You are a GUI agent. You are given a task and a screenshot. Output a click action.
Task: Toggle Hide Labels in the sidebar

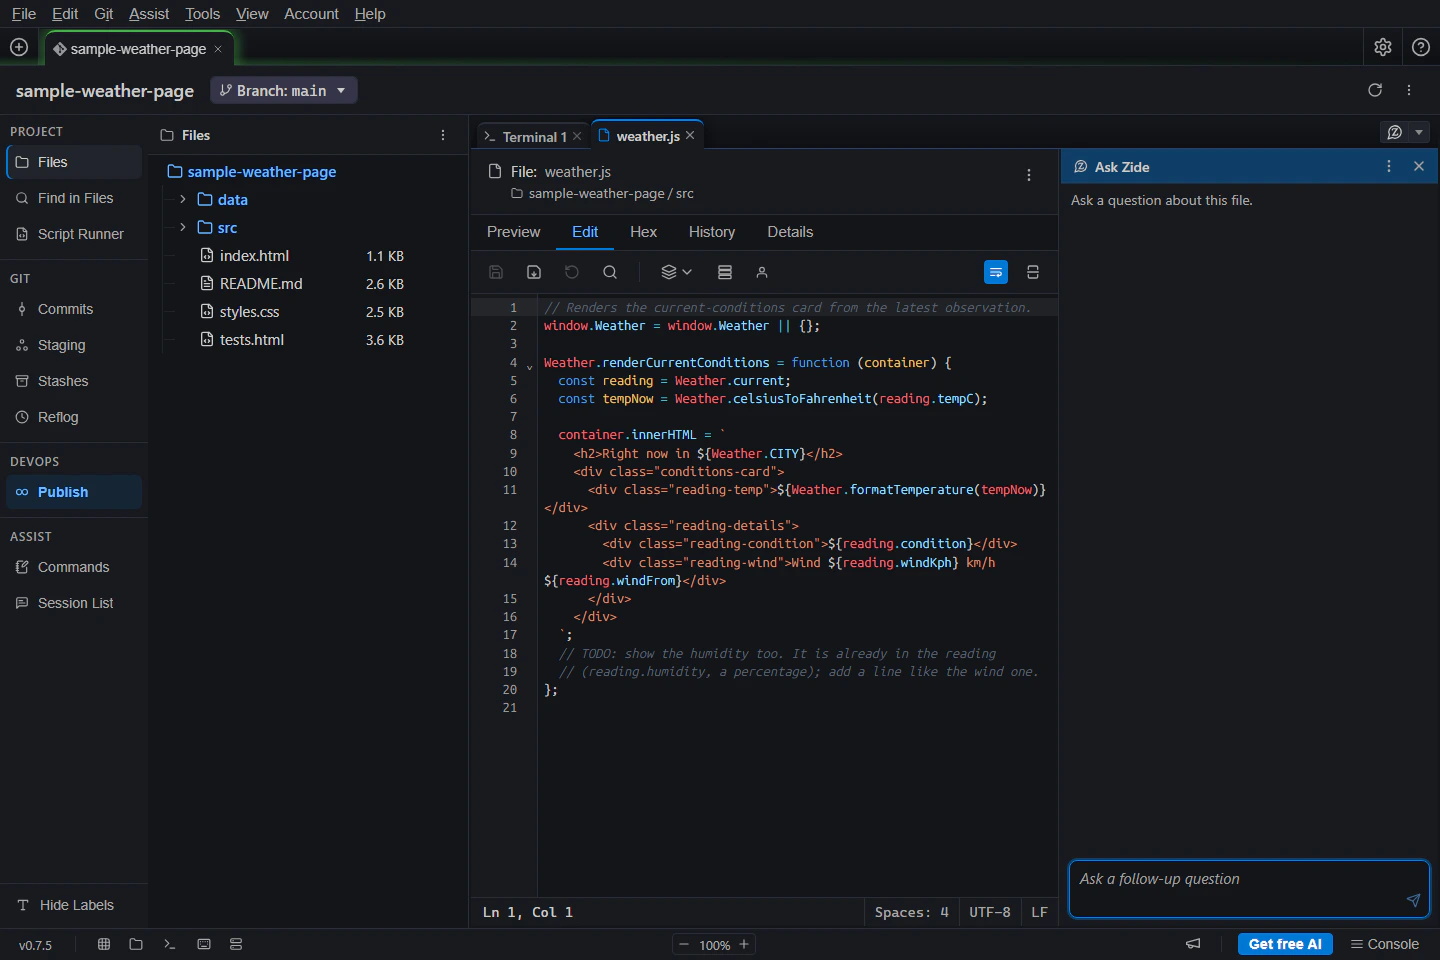click(x=66, y=905)
